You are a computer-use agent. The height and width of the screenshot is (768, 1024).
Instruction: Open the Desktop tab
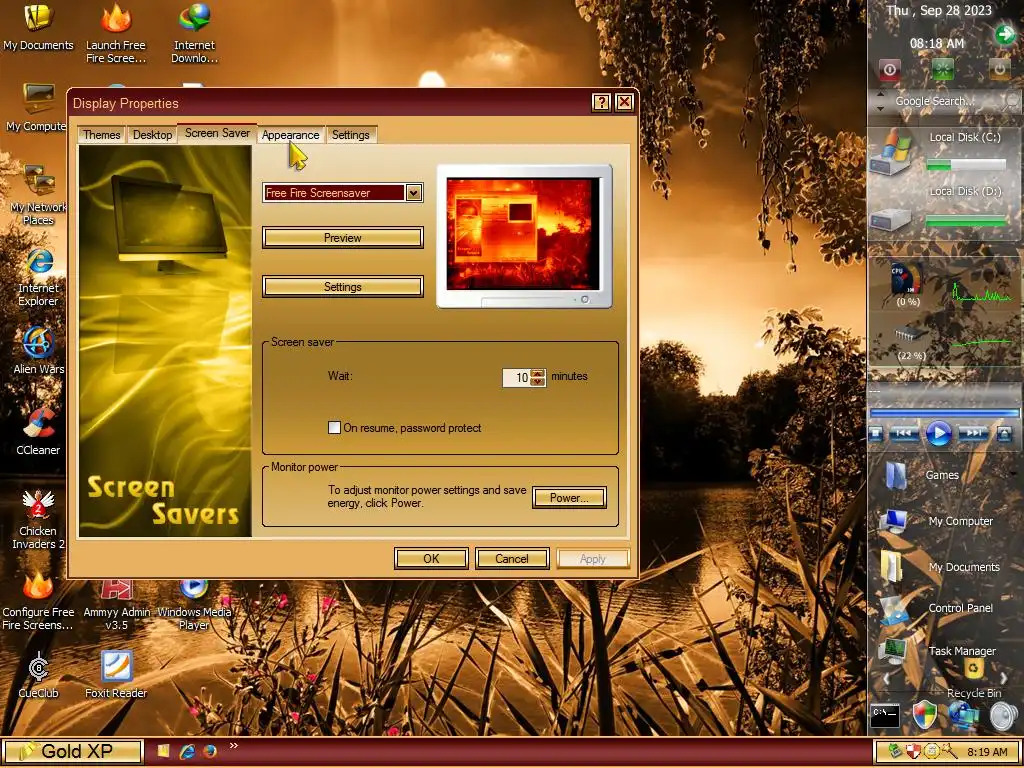152,135
